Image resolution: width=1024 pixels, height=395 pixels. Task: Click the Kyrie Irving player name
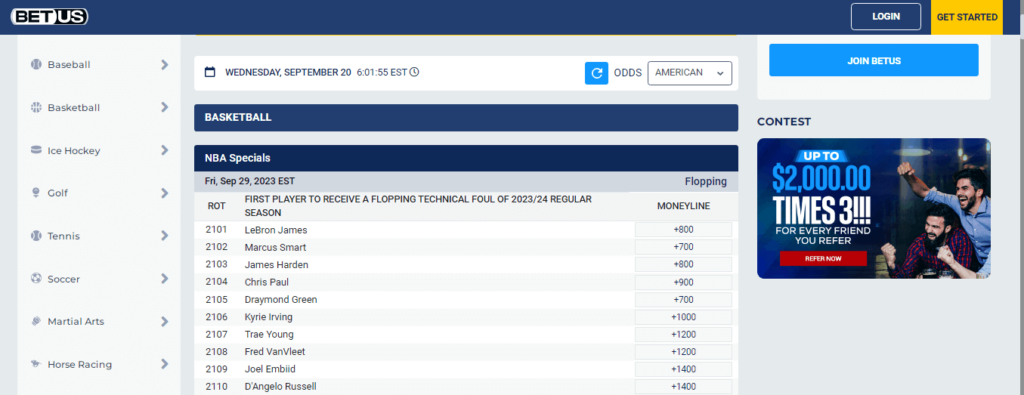point(268,317)
